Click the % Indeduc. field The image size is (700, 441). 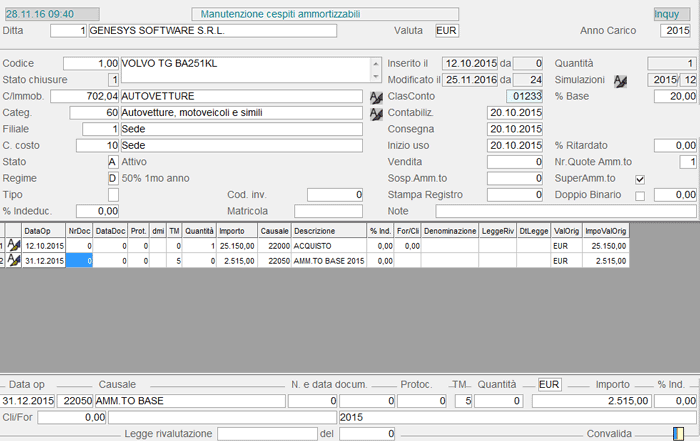point(97,211)
